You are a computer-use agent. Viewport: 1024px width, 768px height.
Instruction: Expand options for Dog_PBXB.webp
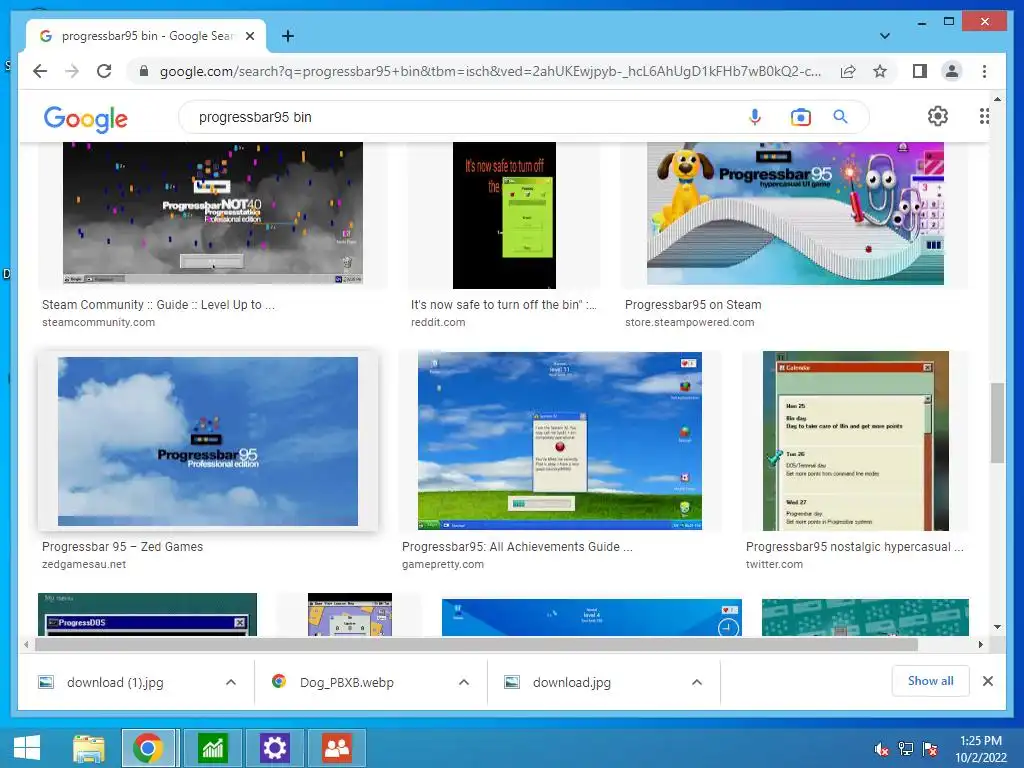pyautogui.click(x=464, y=682)
